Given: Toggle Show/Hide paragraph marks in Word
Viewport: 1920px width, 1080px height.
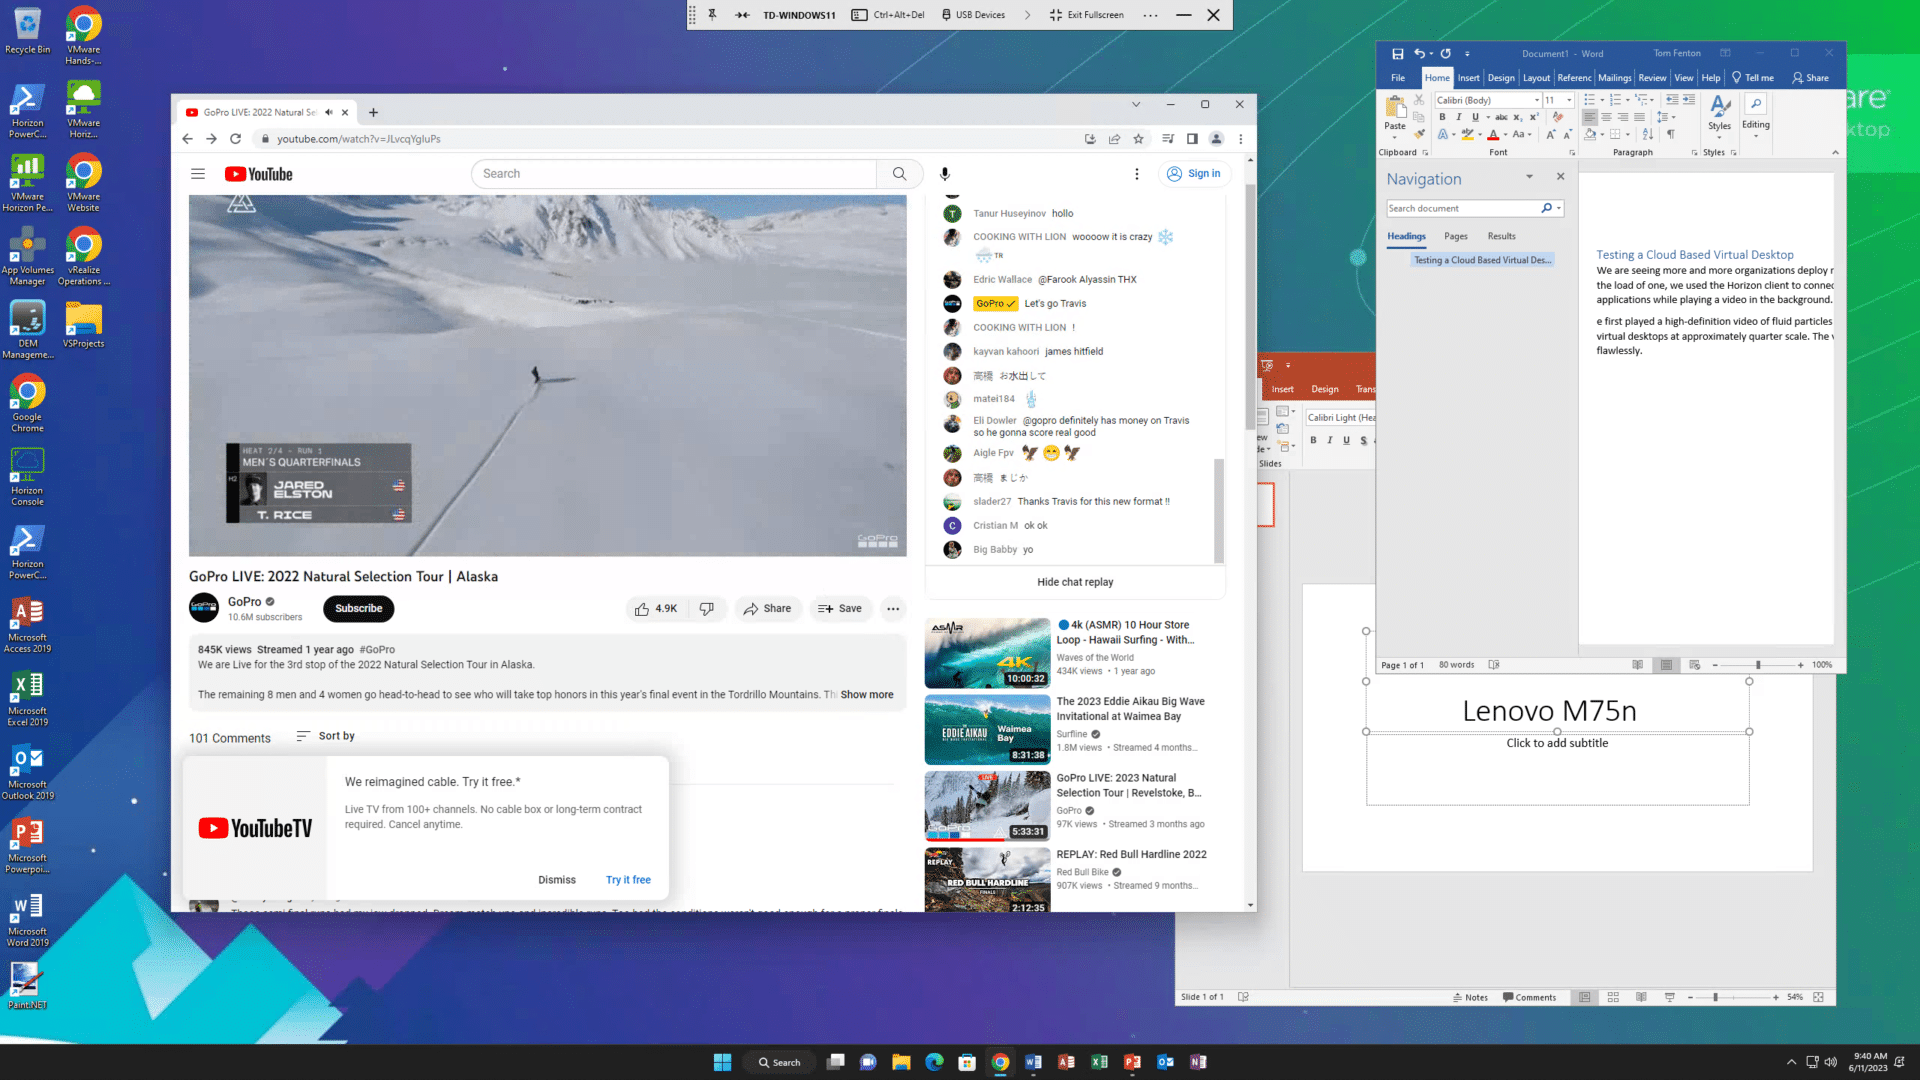Looking at the screenshot, I should pos(1670,134).
